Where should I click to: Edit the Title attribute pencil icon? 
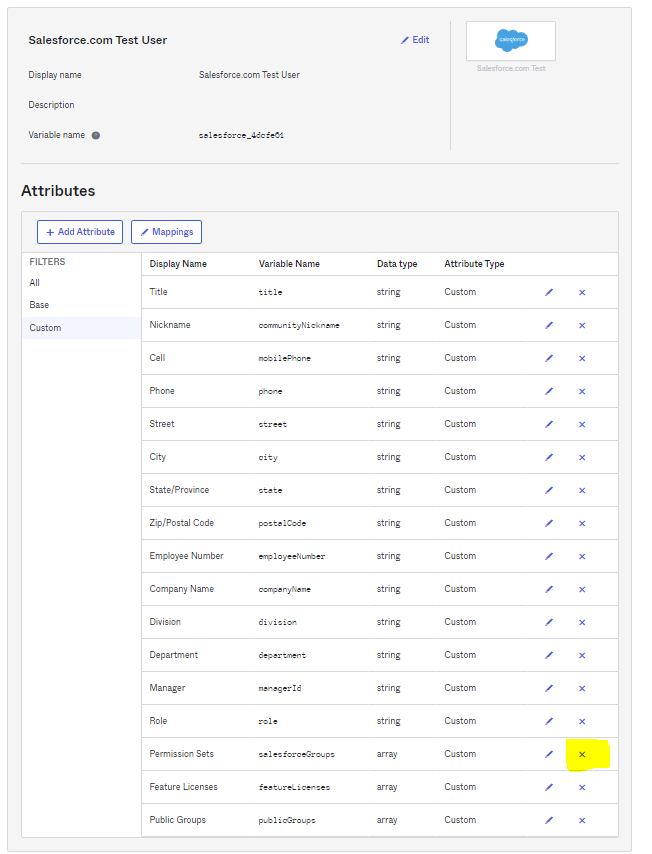549,292
